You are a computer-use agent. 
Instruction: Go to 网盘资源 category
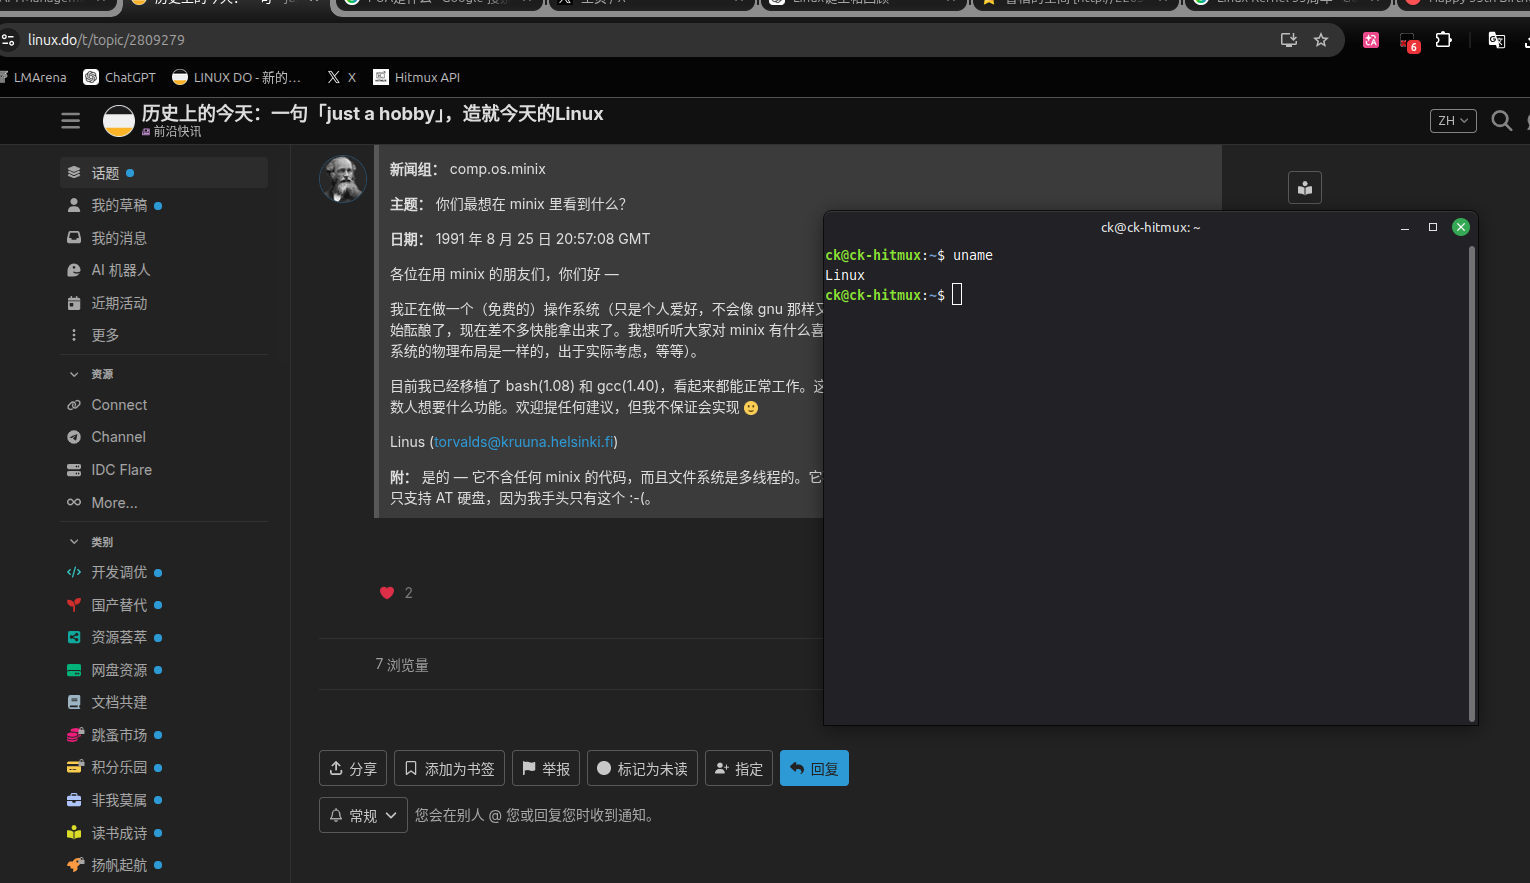[x=164, y=670]
